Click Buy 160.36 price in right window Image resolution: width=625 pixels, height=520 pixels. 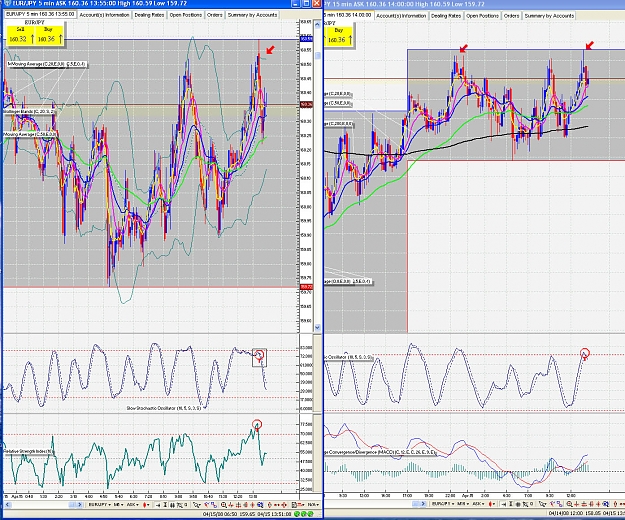coord(339,36)
